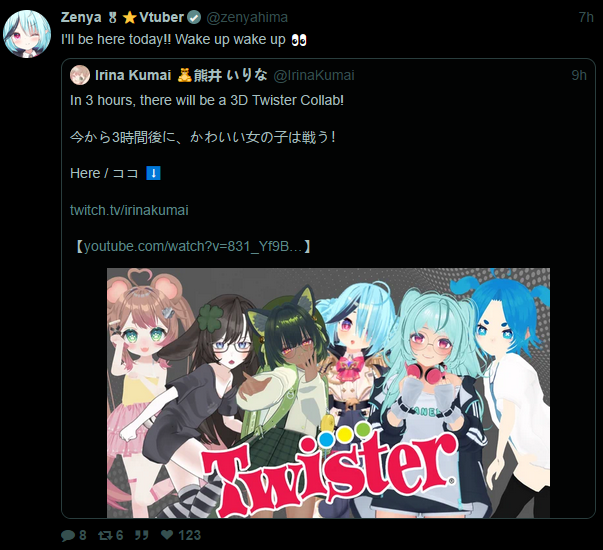Open the @IrinaKumai handle

click(x=314, y=75)
